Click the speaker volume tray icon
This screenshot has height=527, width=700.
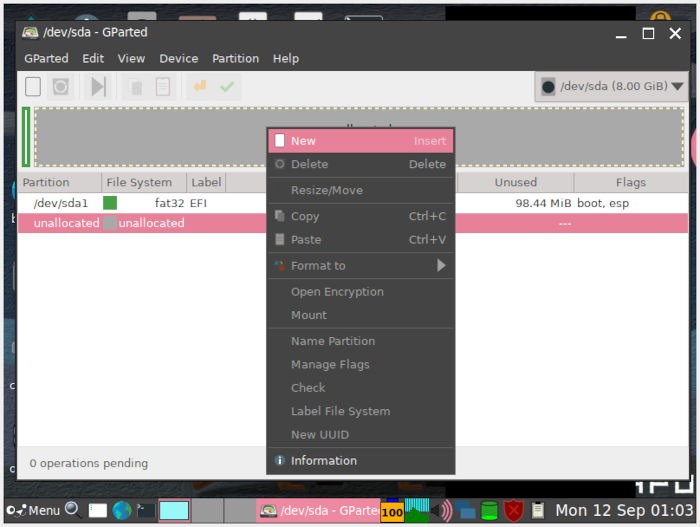click(442, 510)
